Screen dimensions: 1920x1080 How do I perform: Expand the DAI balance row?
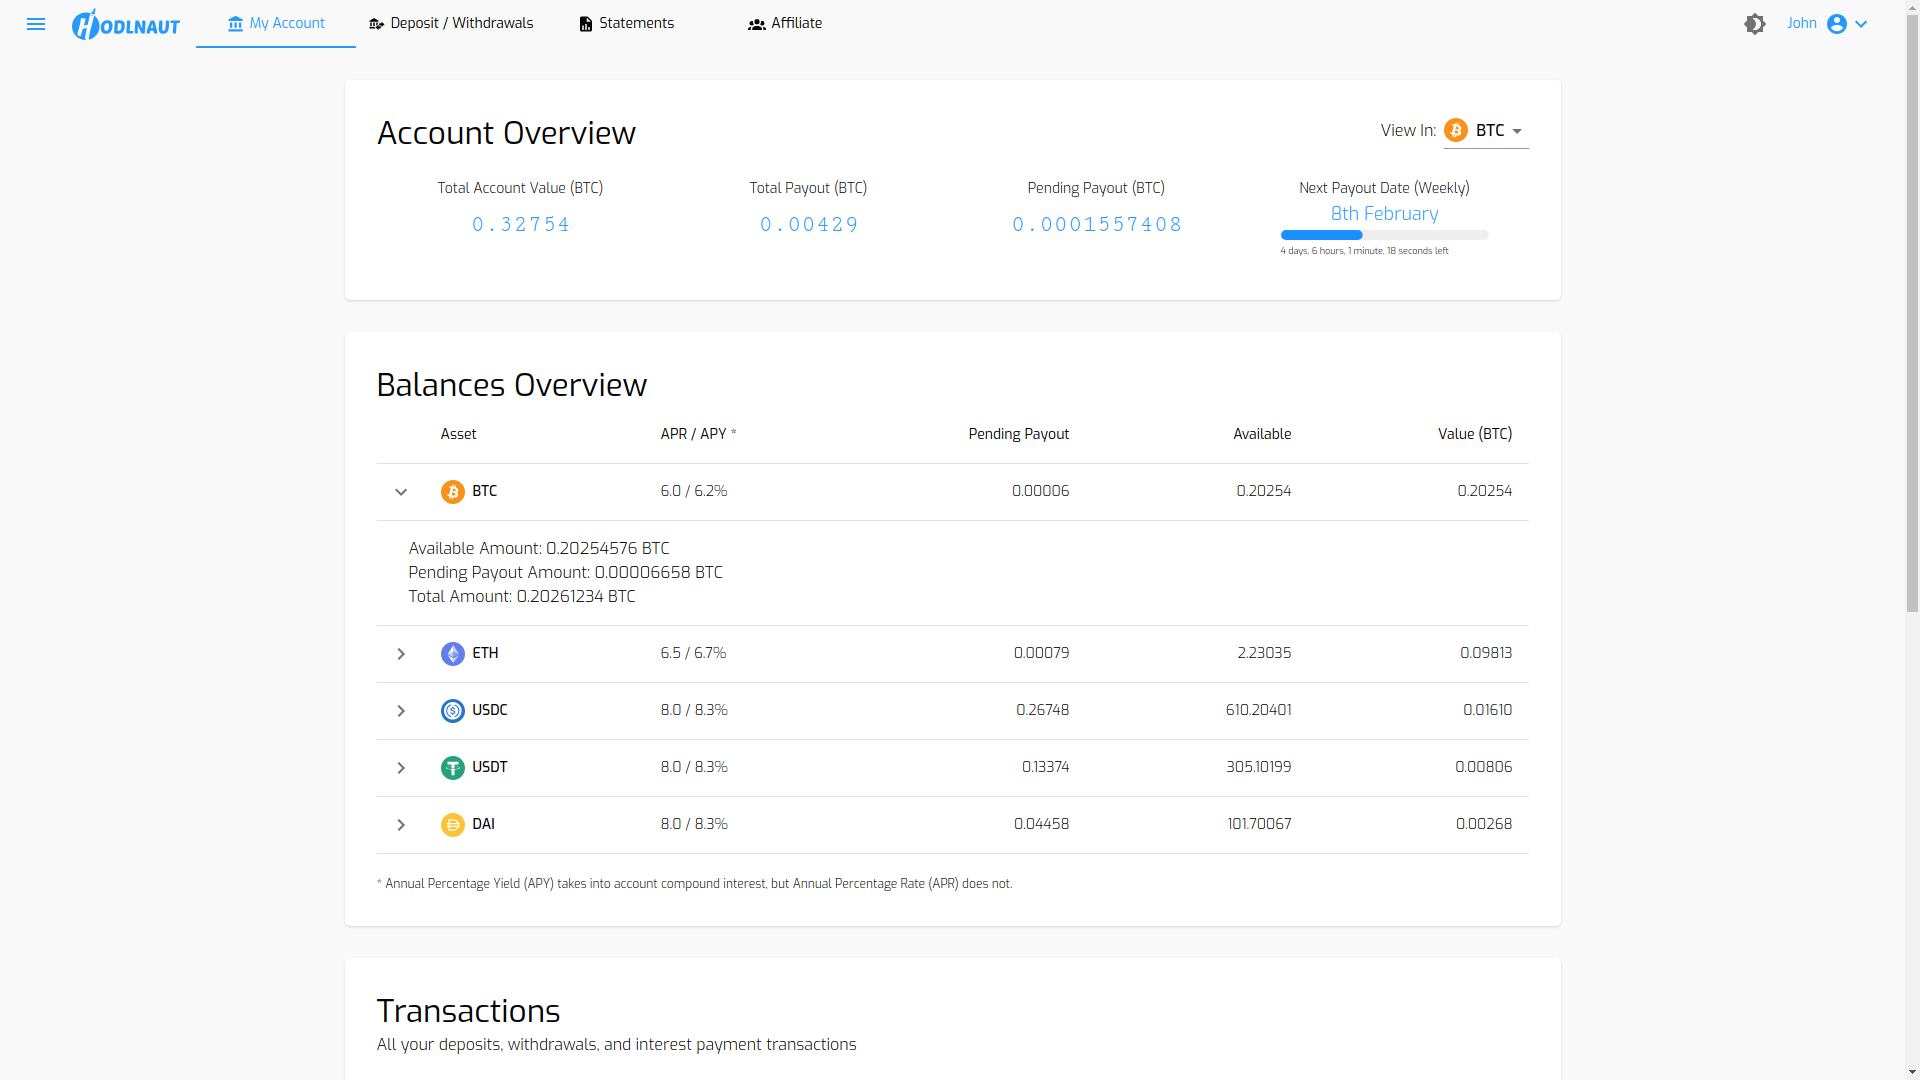[401, 825]
